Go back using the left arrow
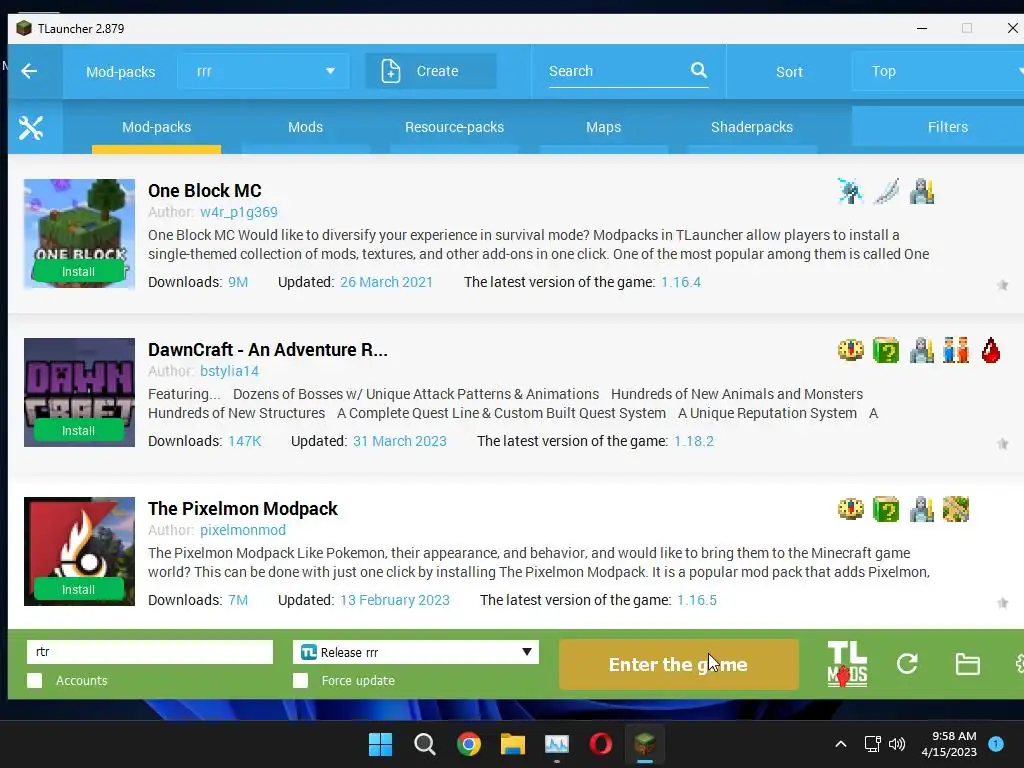The width and height of the screenshot is (1024, 768). pos(29,71)
